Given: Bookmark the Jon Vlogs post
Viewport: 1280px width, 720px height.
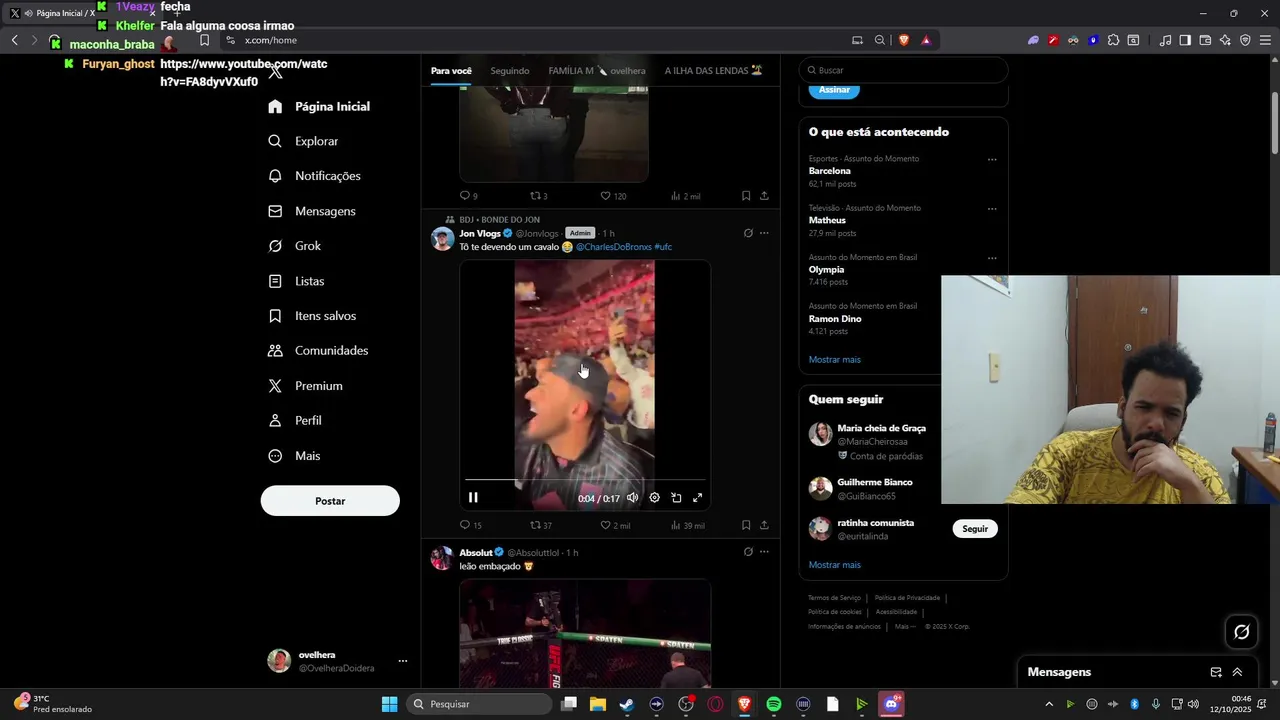Looking at the screenshot, I should tap(746, 525).
